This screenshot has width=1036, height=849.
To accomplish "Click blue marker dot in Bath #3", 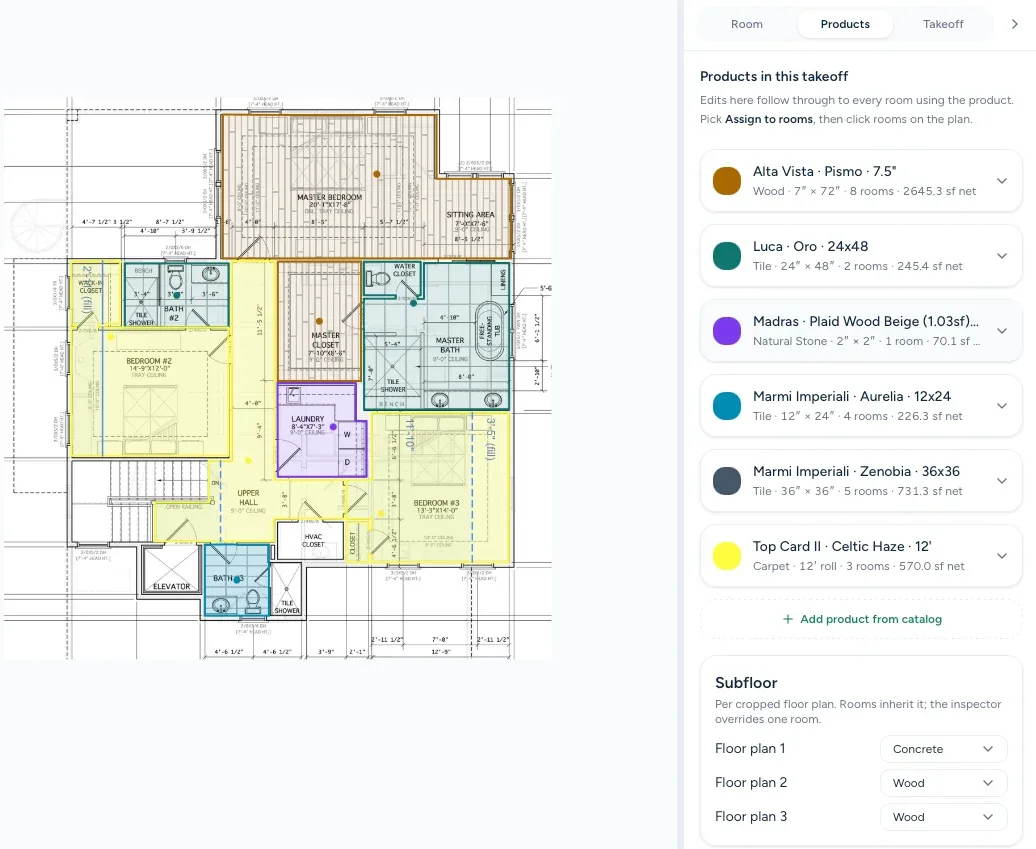I will click(x=237, y=579).
